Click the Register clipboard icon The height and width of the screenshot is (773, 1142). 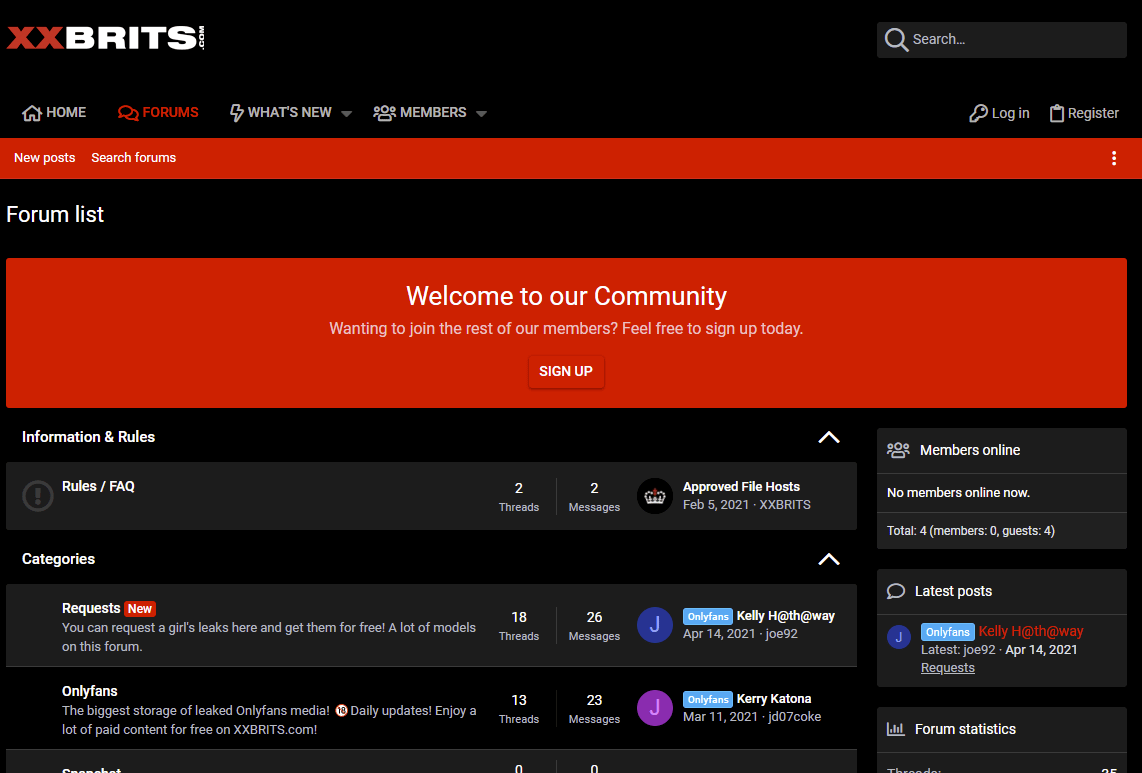pyautogui.click(x=1057, y=113)
